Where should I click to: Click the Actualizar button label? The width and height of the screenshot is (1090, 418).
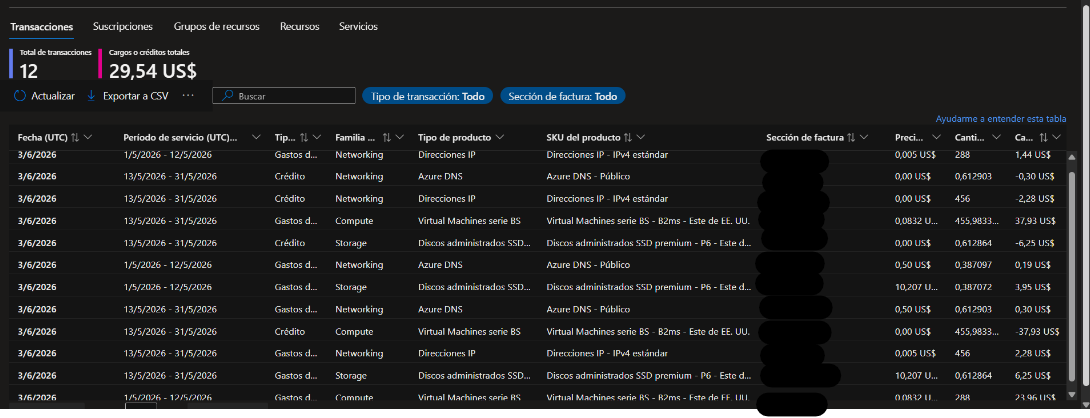pos(53,96)
